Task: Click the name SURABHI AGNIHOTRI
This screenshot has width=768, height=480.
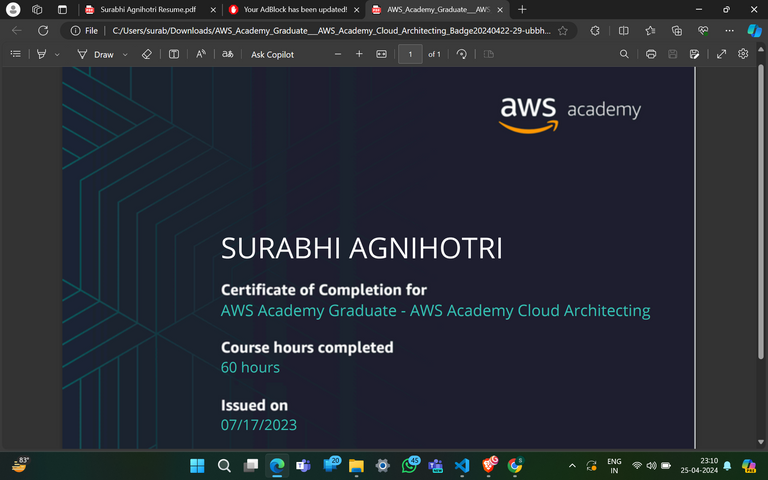Action: point(361,248)
